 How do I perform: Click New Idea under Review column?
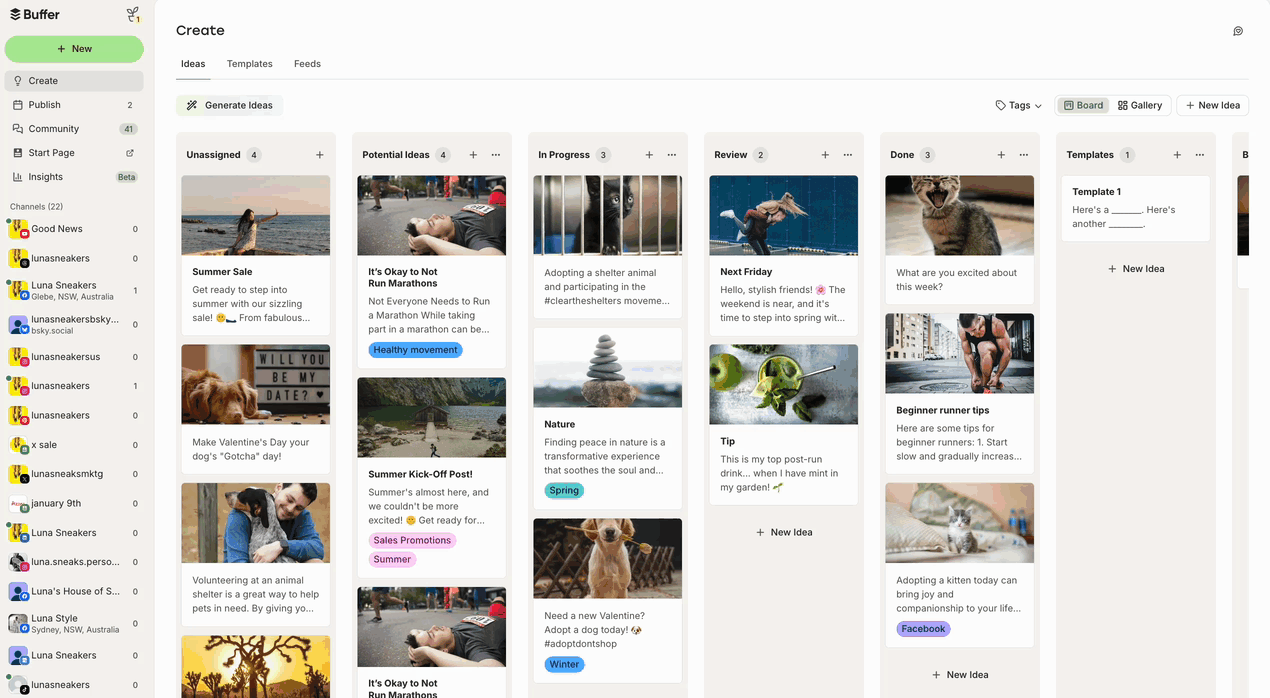click(784, 533)
